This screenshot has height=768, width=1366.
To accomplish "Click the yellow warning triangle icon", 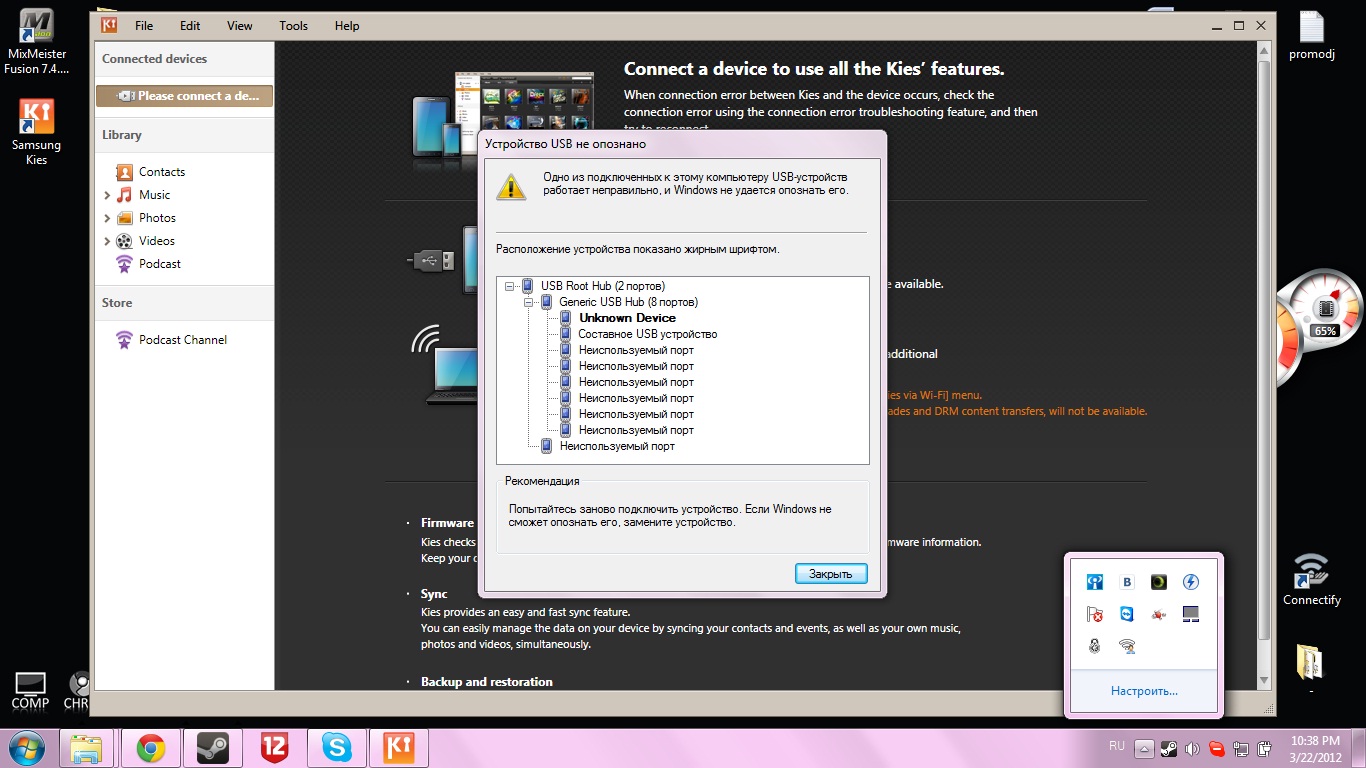I will [511, 186].
